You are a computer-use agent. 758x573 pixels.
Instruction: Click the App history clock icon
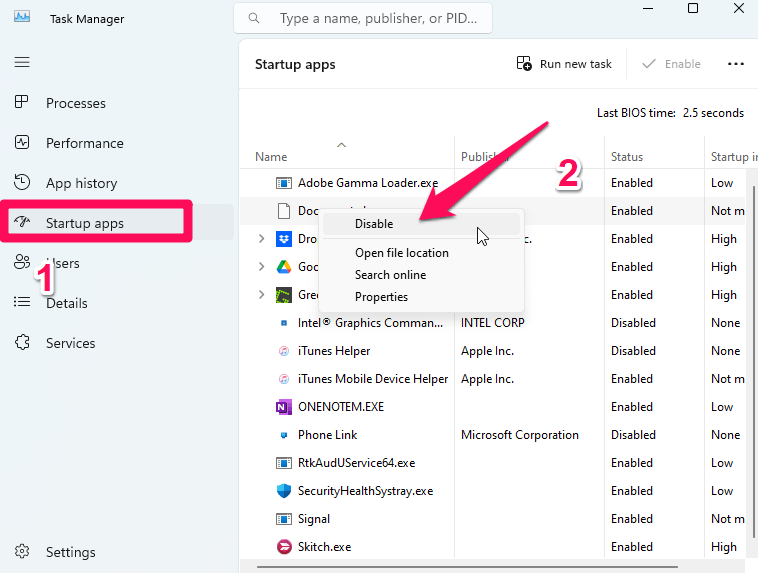[x=22, y=183]
